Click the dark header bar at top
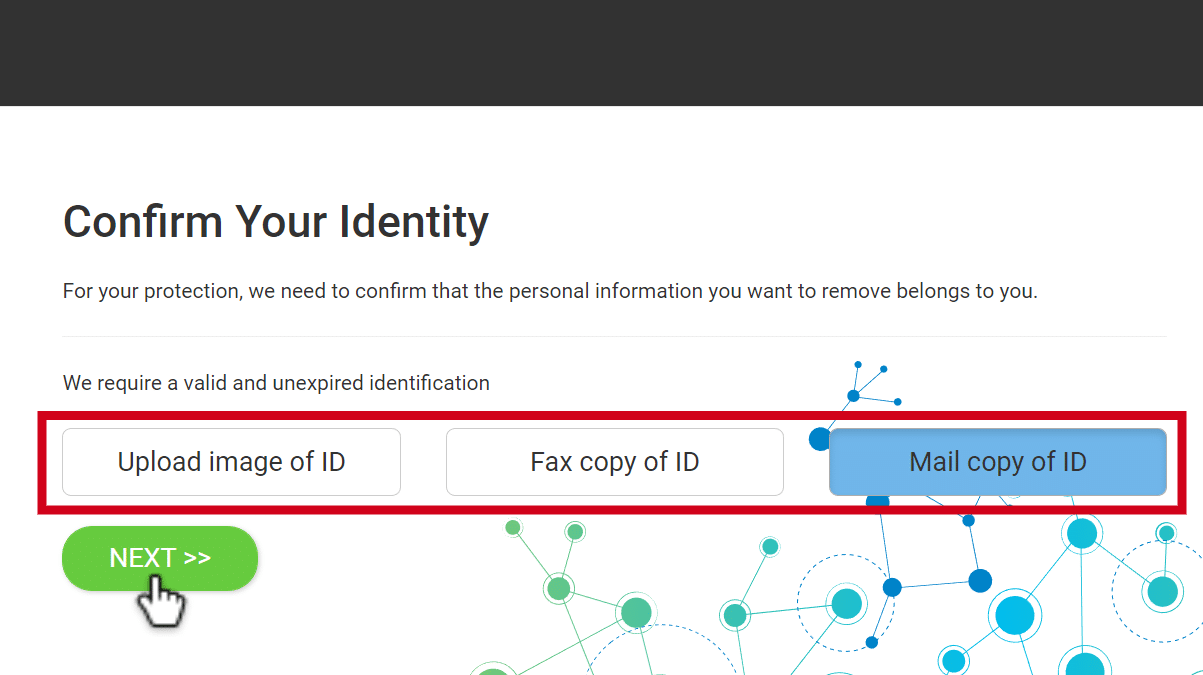1203x675 pixels. click(601, 52)
